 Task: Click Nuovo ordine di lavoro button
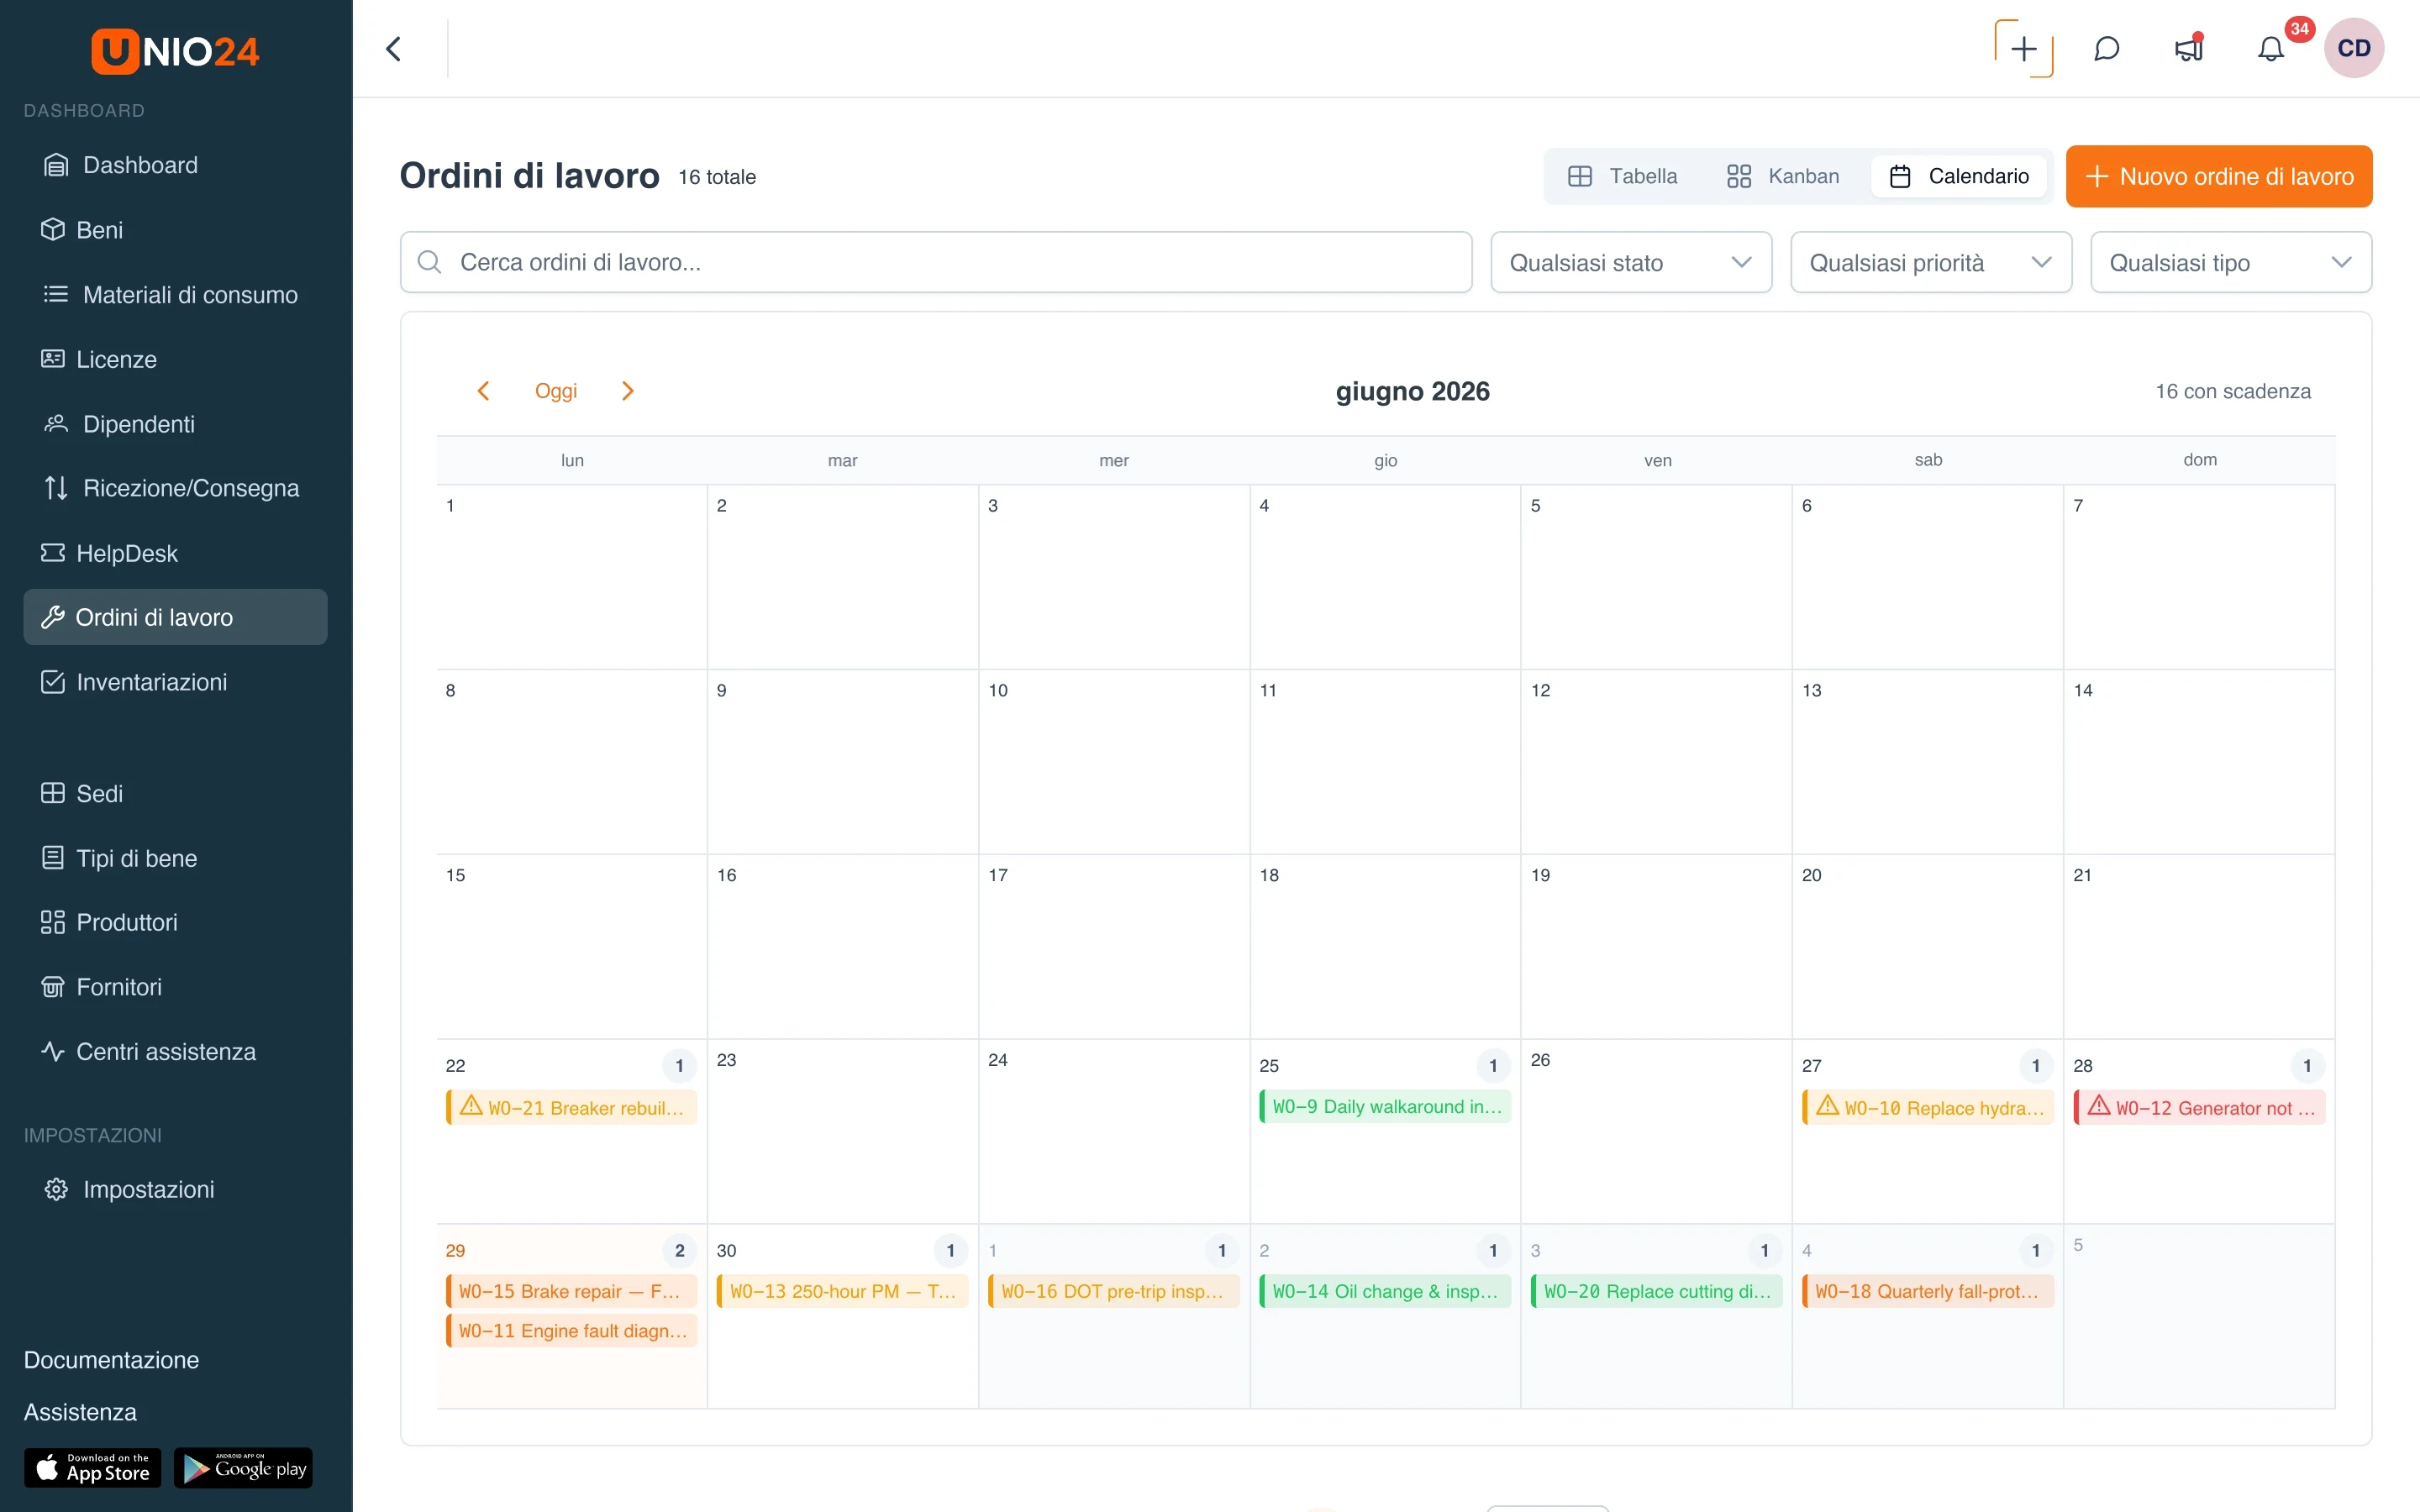tap(2219, 176)
